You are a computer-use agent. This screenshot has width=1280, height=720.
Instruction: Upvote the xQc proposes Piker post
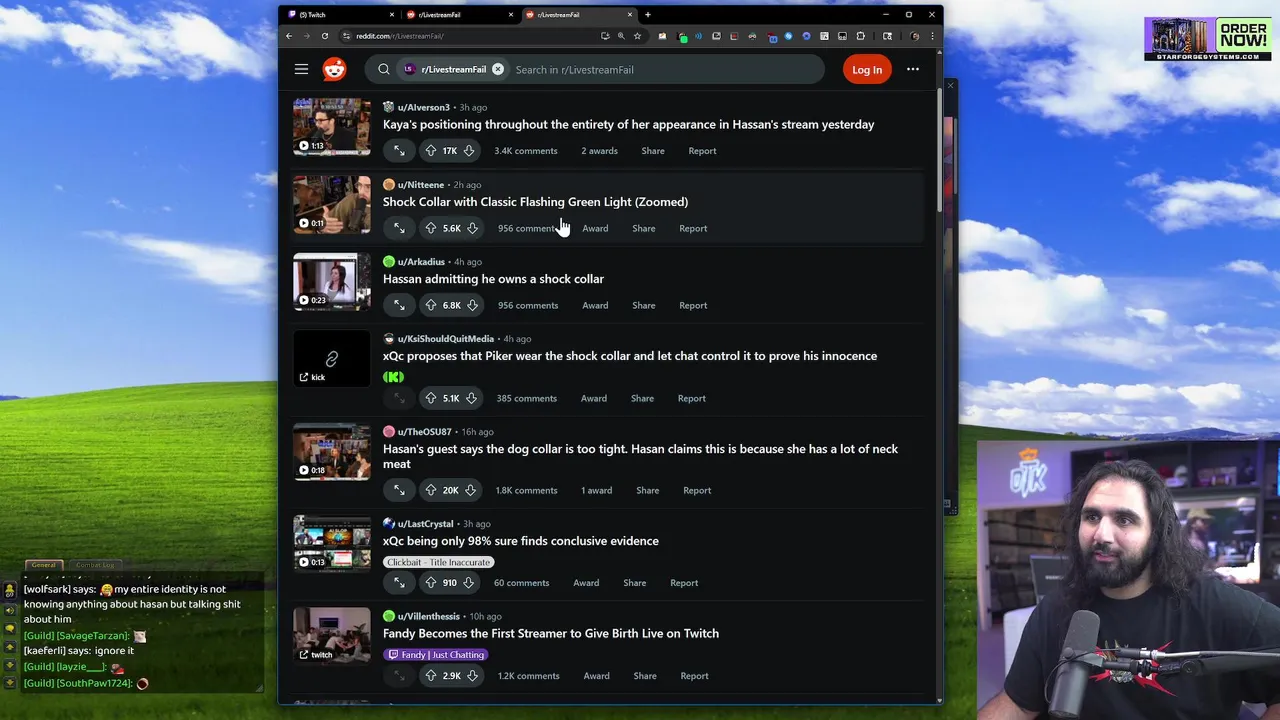point(430,398)
